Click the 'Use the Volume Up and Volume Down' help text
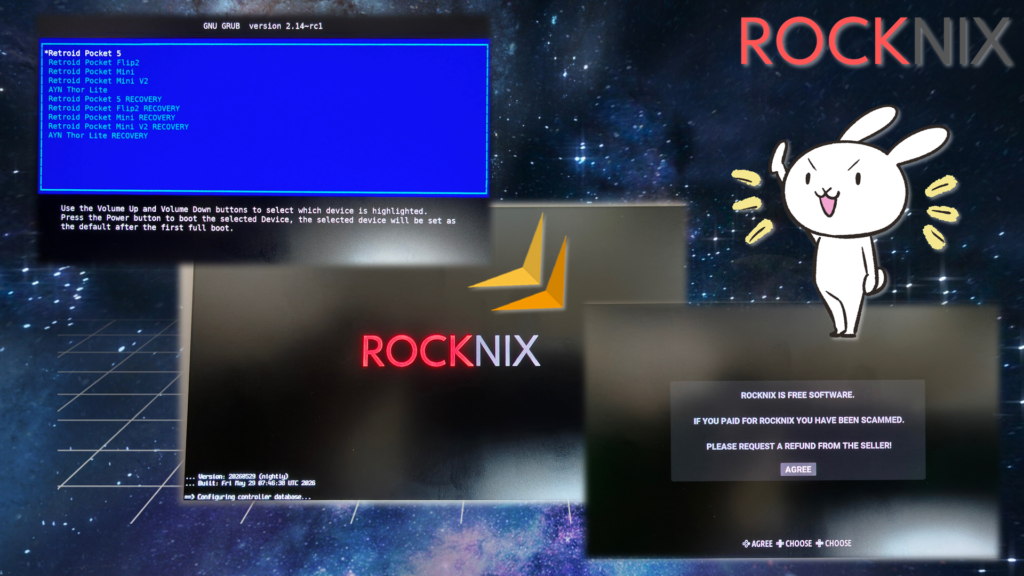1024x576 pixels. coord(258,219)
